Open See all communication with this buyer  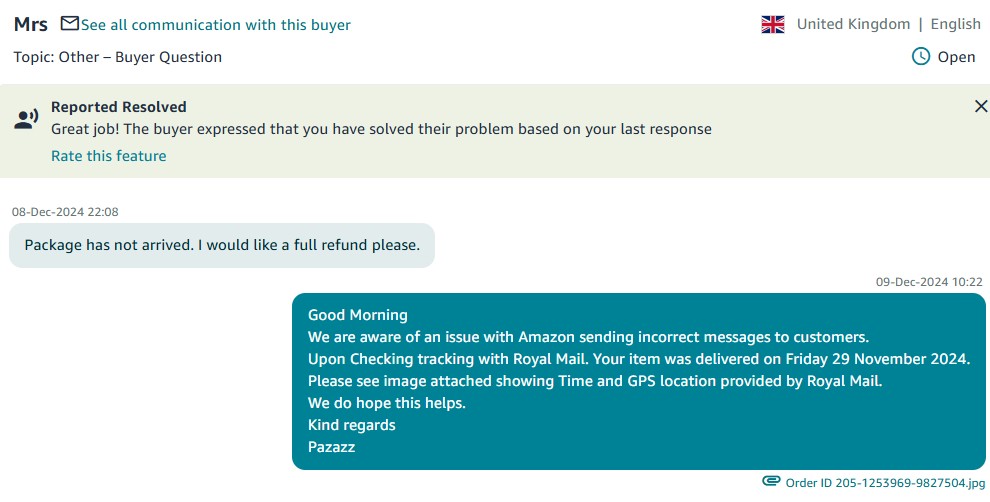pyautogui.click(x=215, y=25)
